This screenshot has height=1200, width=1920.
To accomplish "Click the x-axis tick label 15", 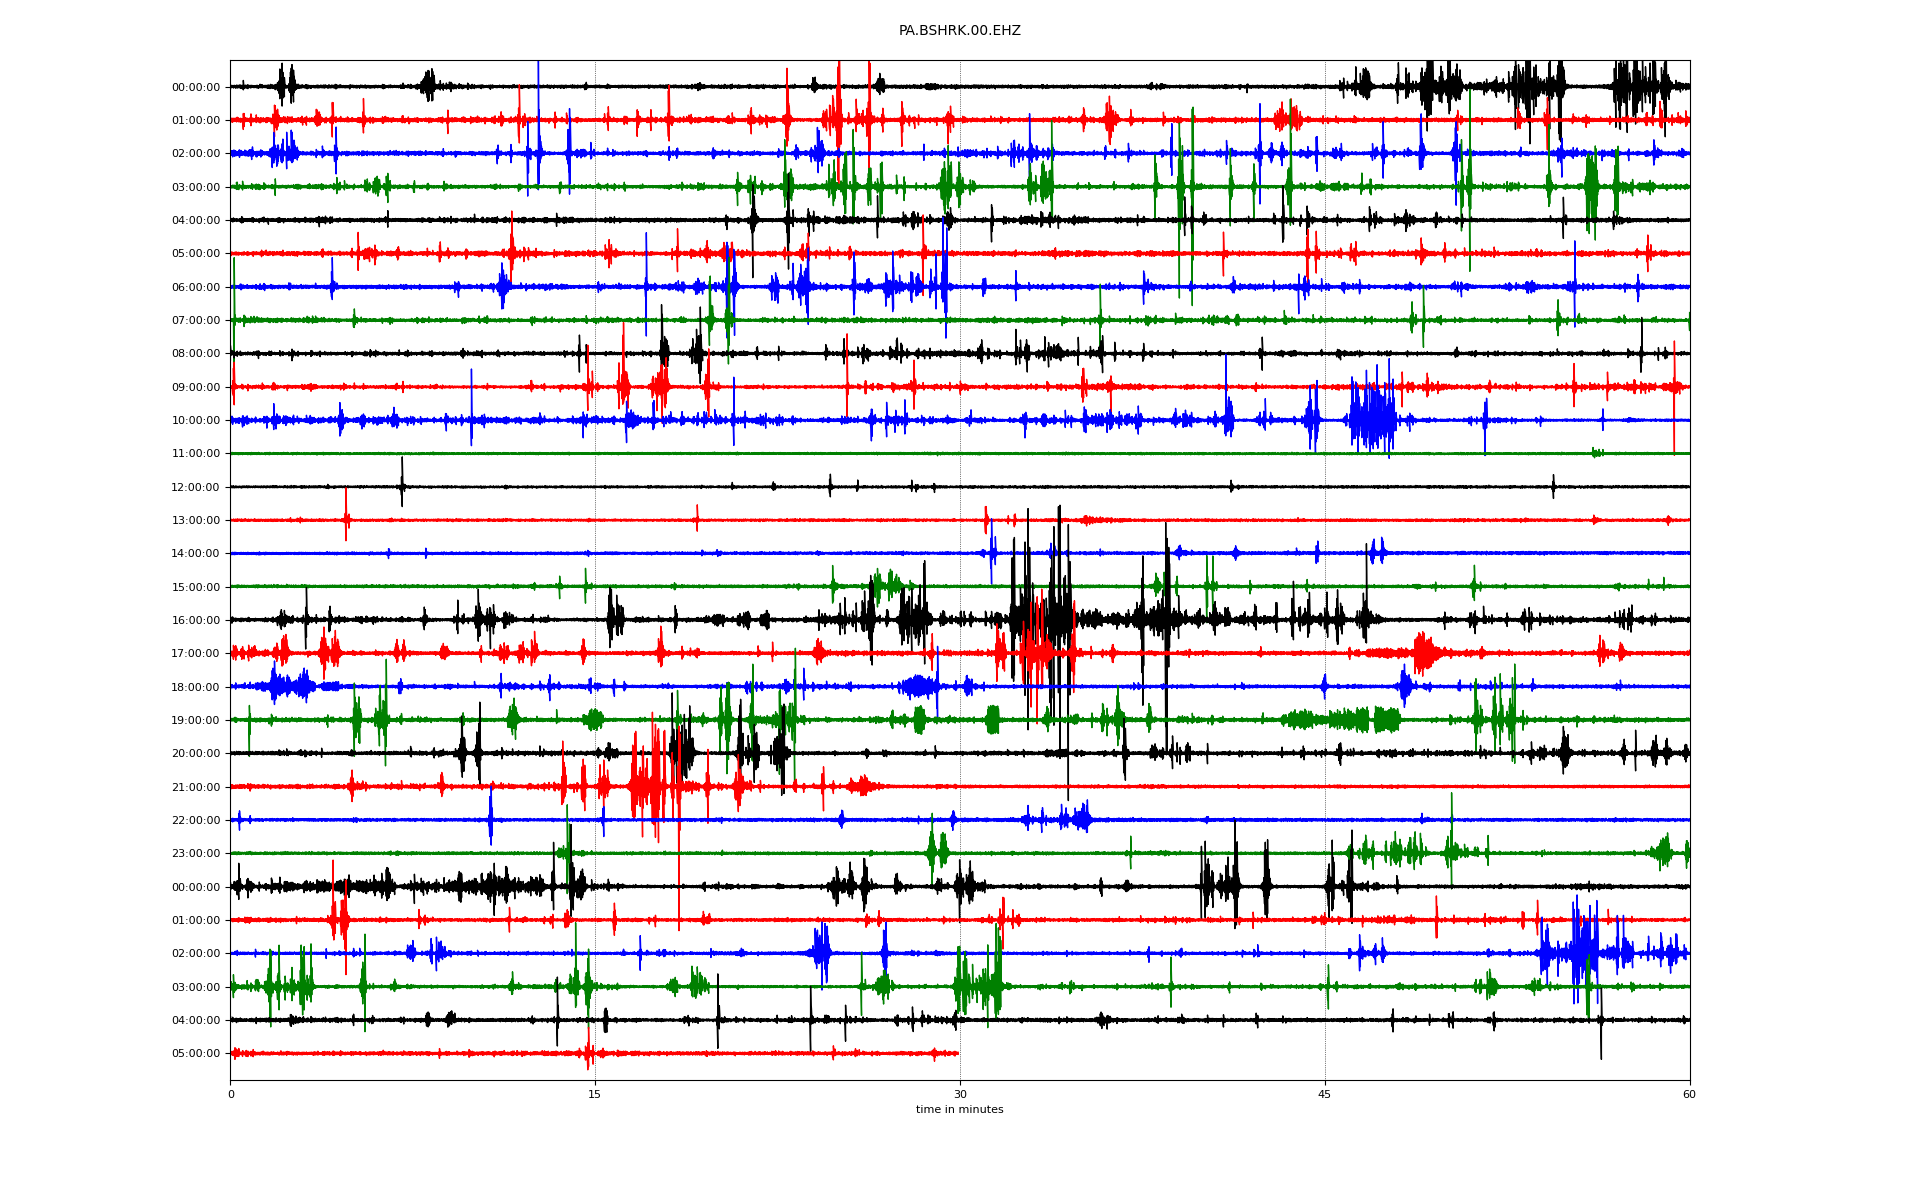I will pyautogui.click(x=595, y=1094).
